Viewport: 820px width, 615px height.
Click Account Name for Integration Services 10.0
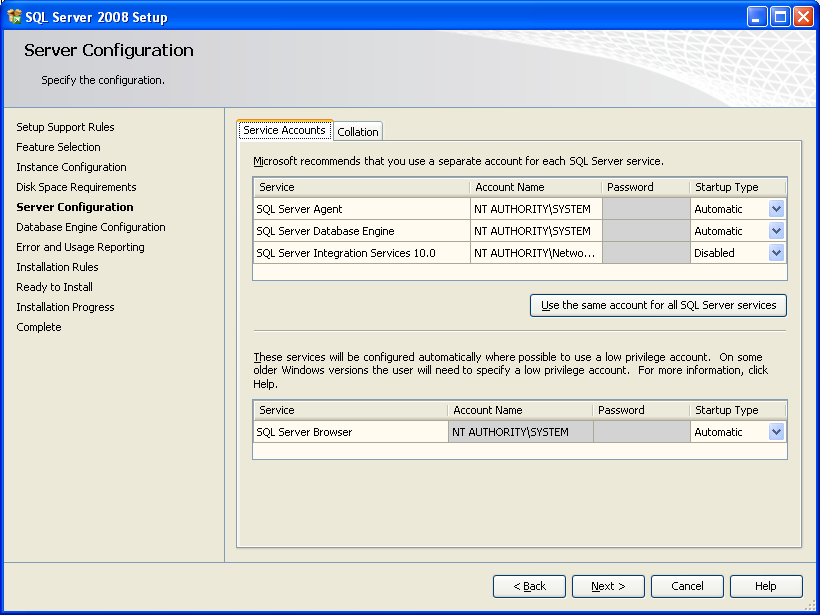[x=536, y=253]
